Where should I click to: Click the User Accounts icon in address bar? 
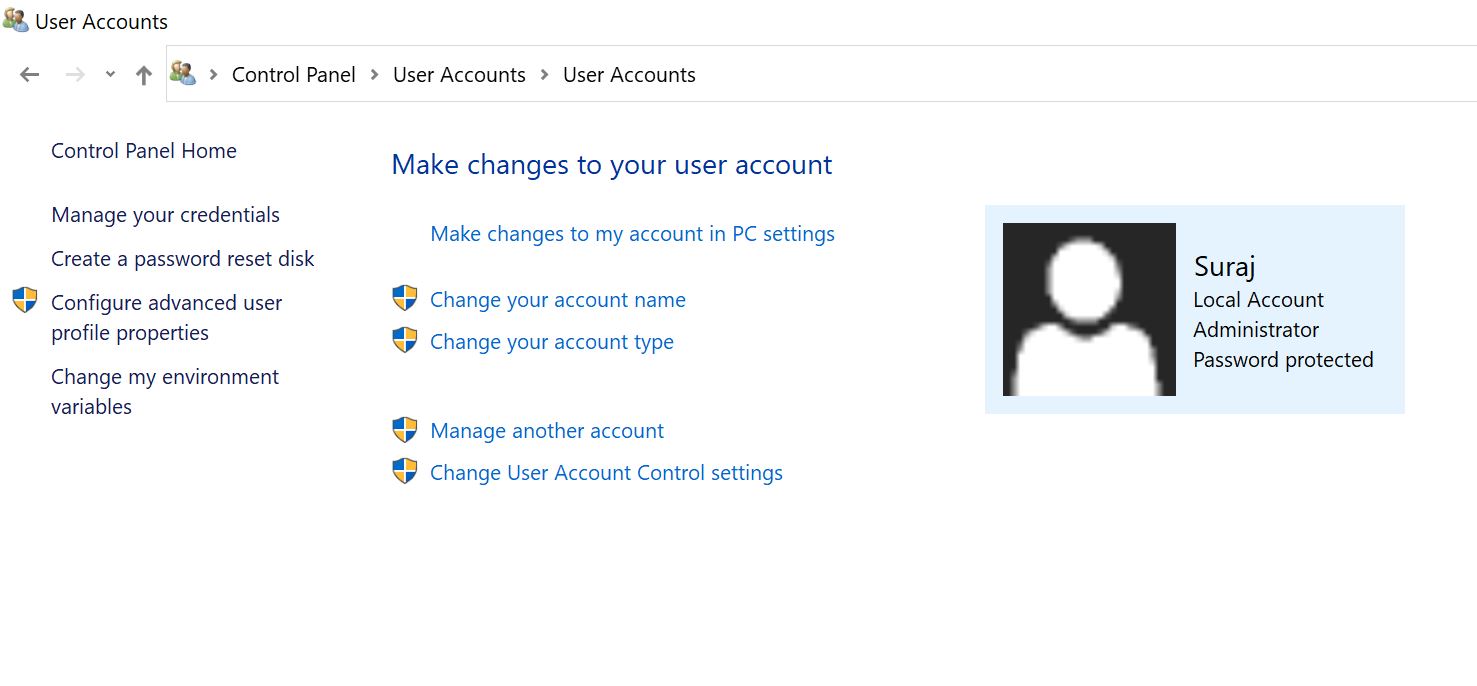tap(182, 73)
